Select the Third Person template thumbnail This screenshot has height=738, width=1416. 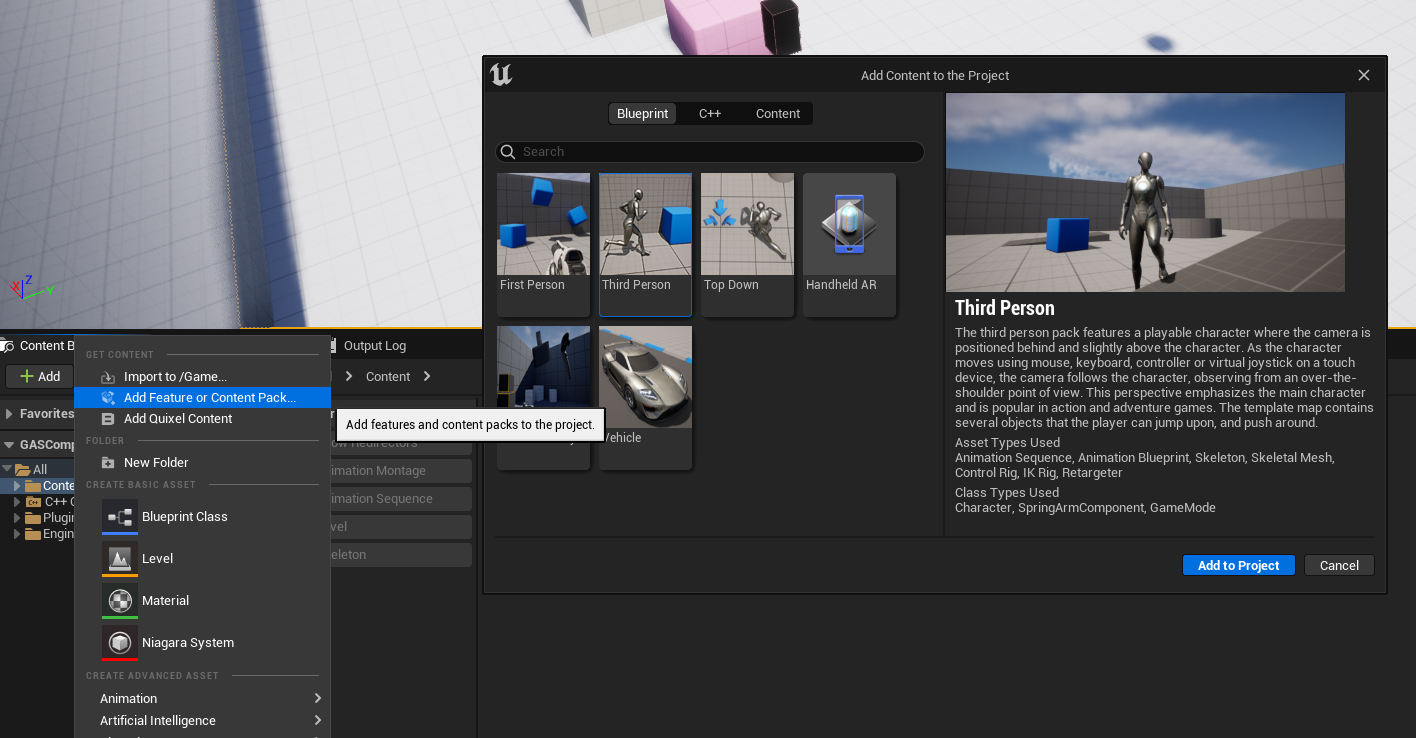[646, 224]
